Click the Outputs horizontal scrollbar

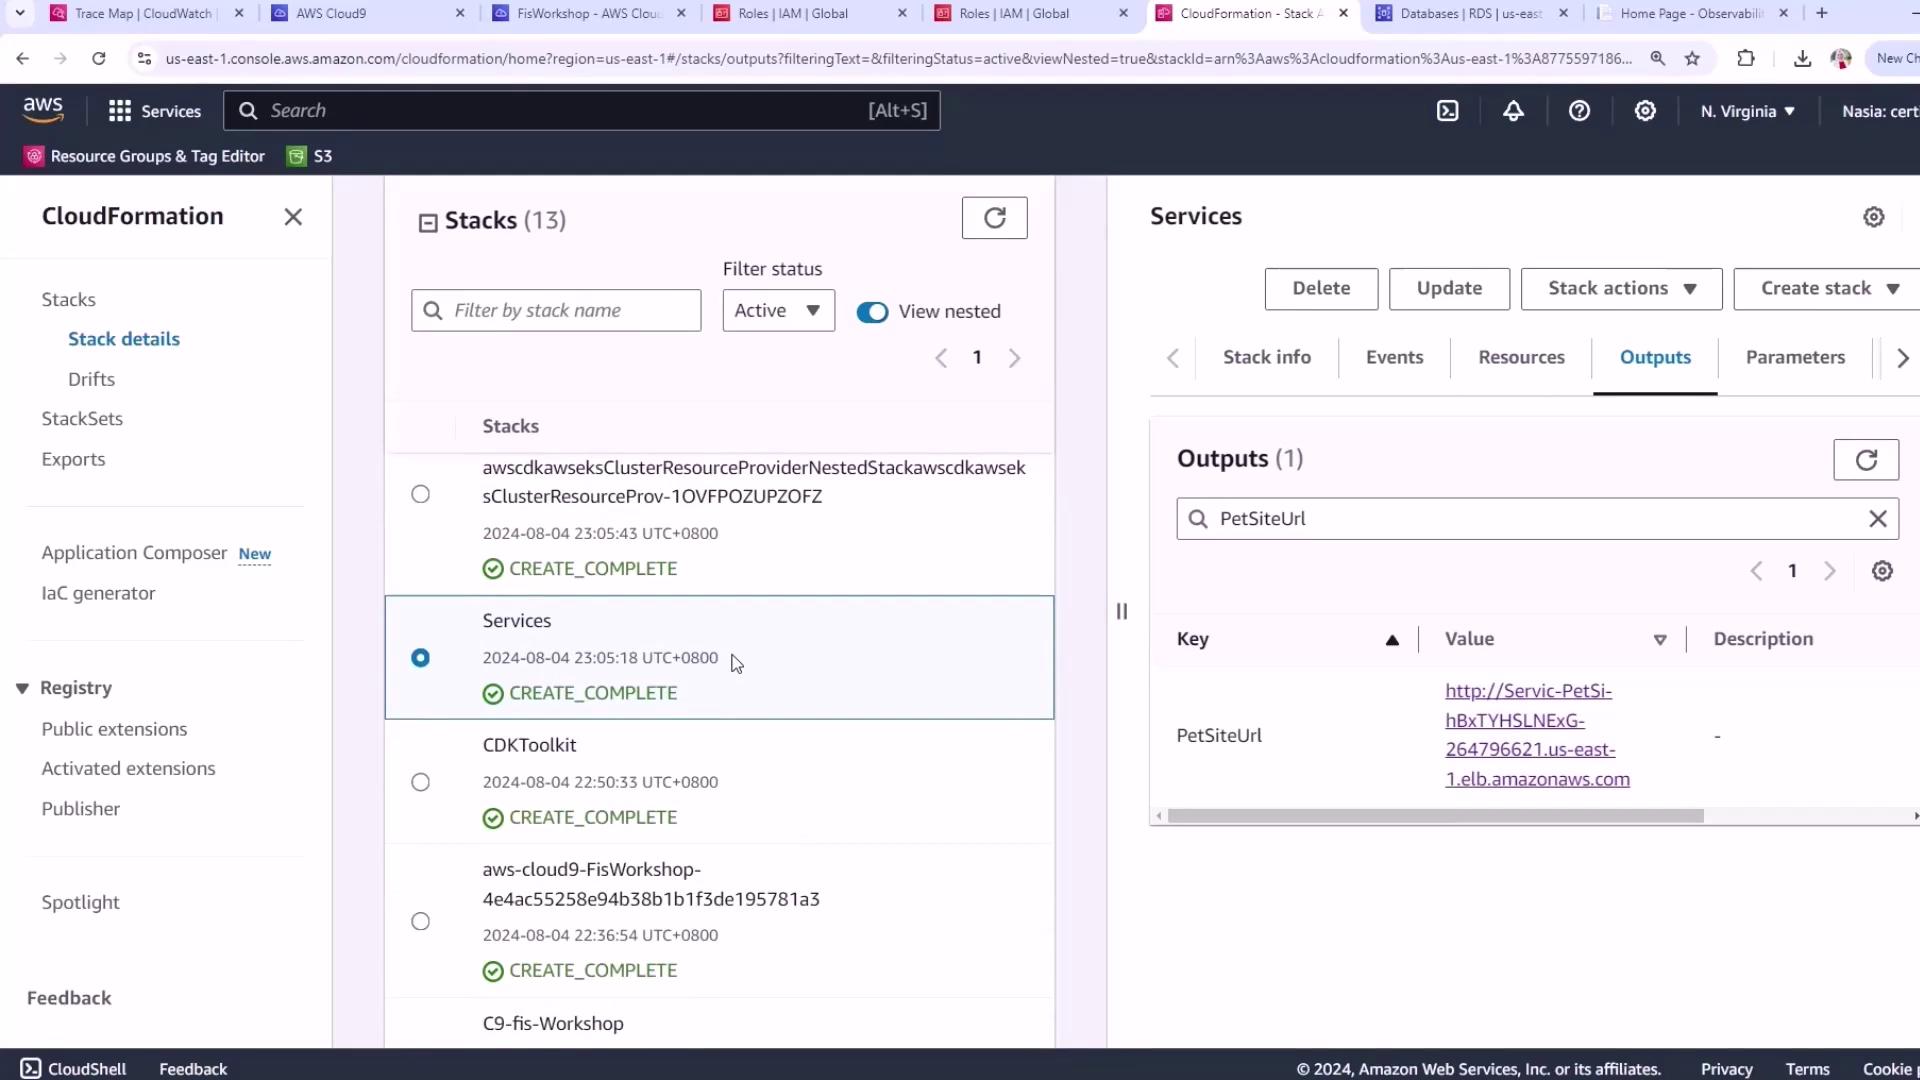(x=1435, y=817)
